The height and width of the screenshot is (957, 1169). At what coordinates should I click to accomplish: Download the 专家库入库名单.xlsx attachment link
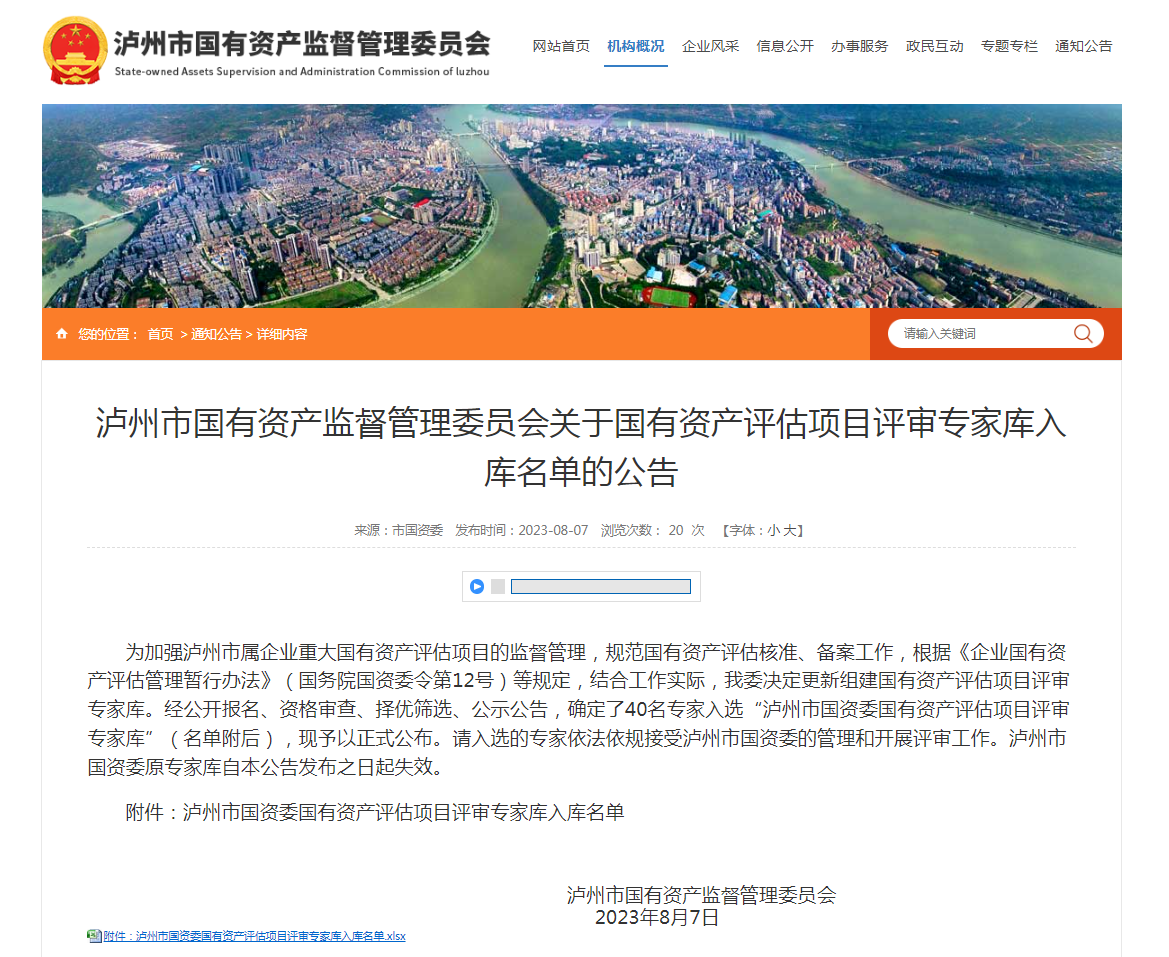click(x=254, y=936)
